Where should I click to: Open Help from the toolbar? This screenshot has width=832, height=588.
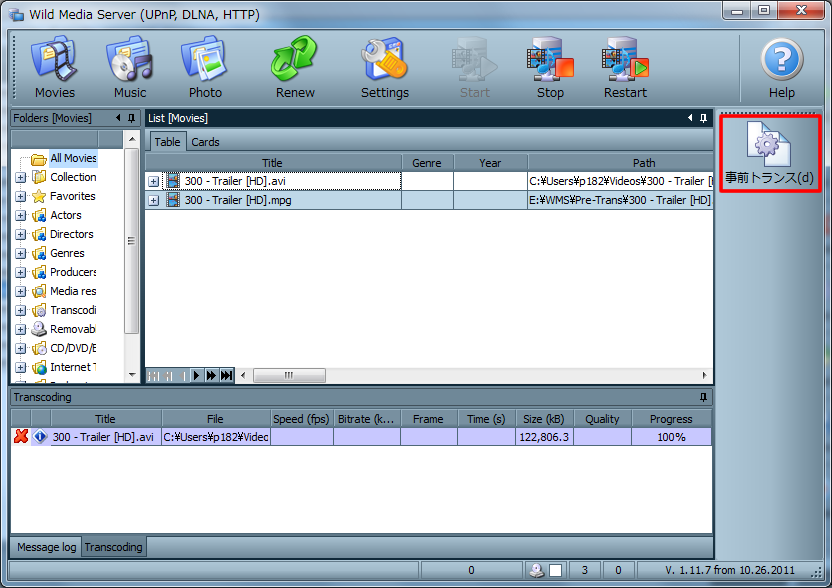782,67
